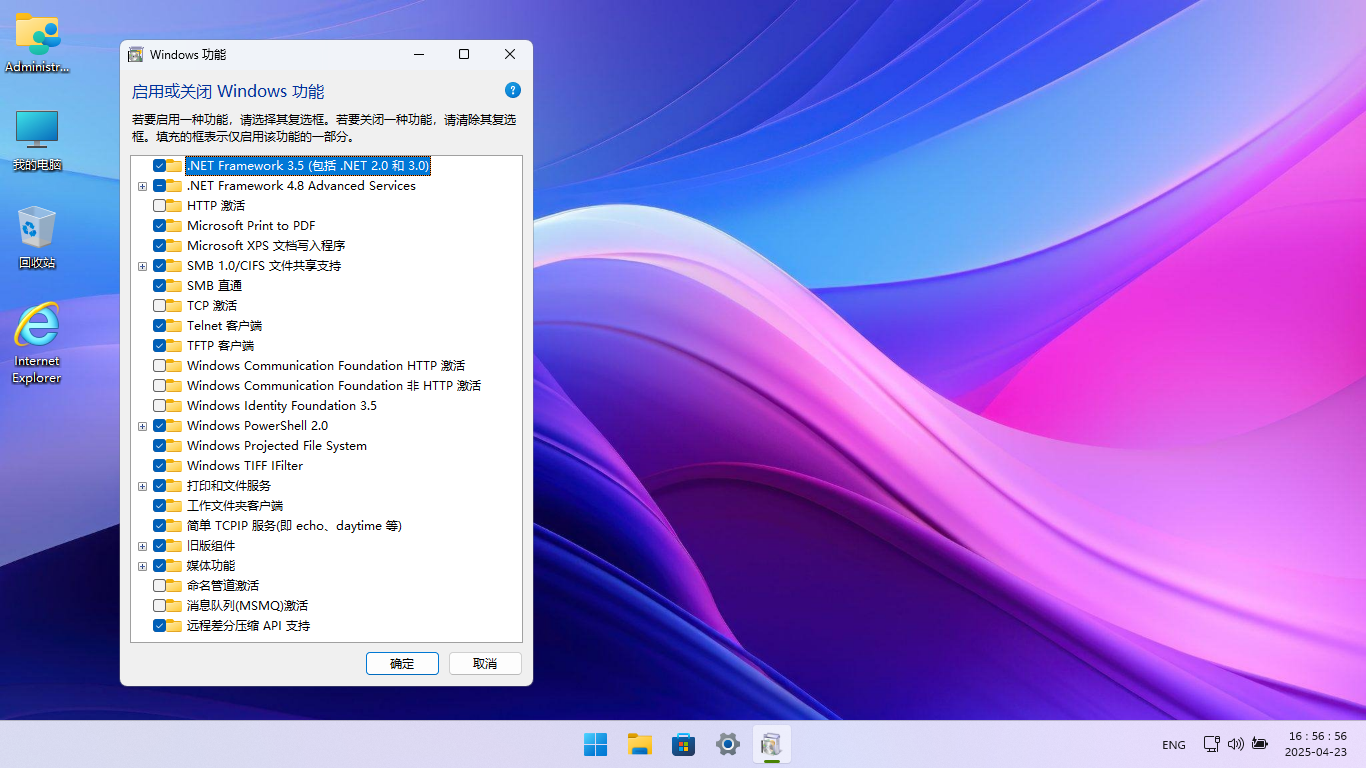Expand .NET Framework 4.8 Advanced Services
Image resolution: width=1366 pixels, height=768 pixels.
pyautogui.click(x=142, y=186)
